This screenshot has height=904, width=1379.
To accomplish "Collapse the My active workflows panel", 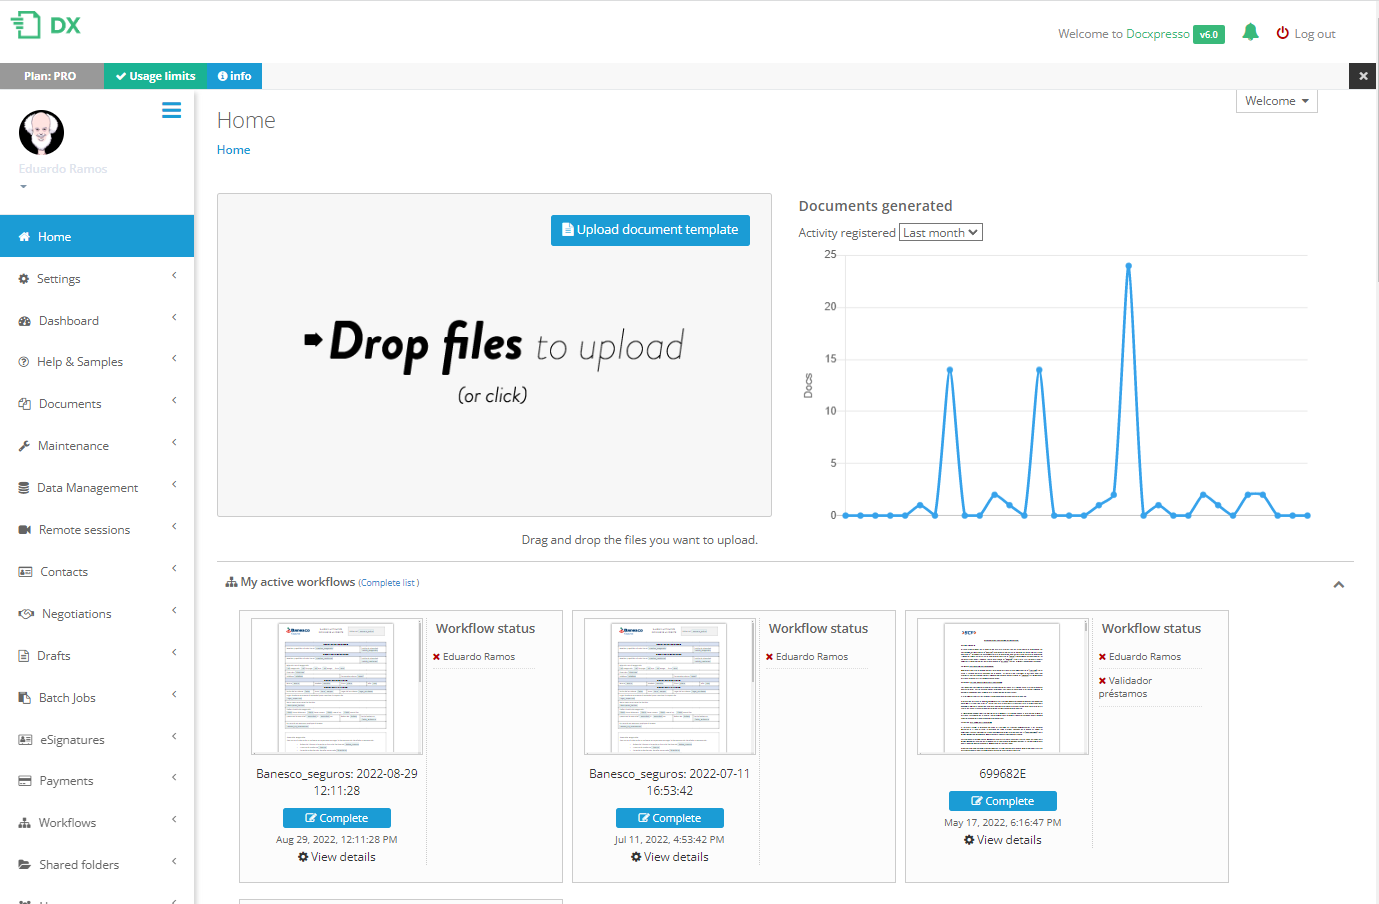I will (1338, 584).
